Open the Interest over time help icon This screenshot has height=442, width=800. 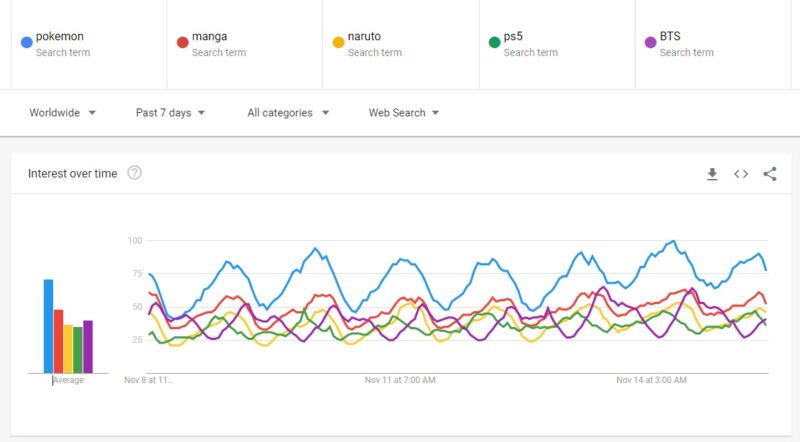[x=134, y=173]
